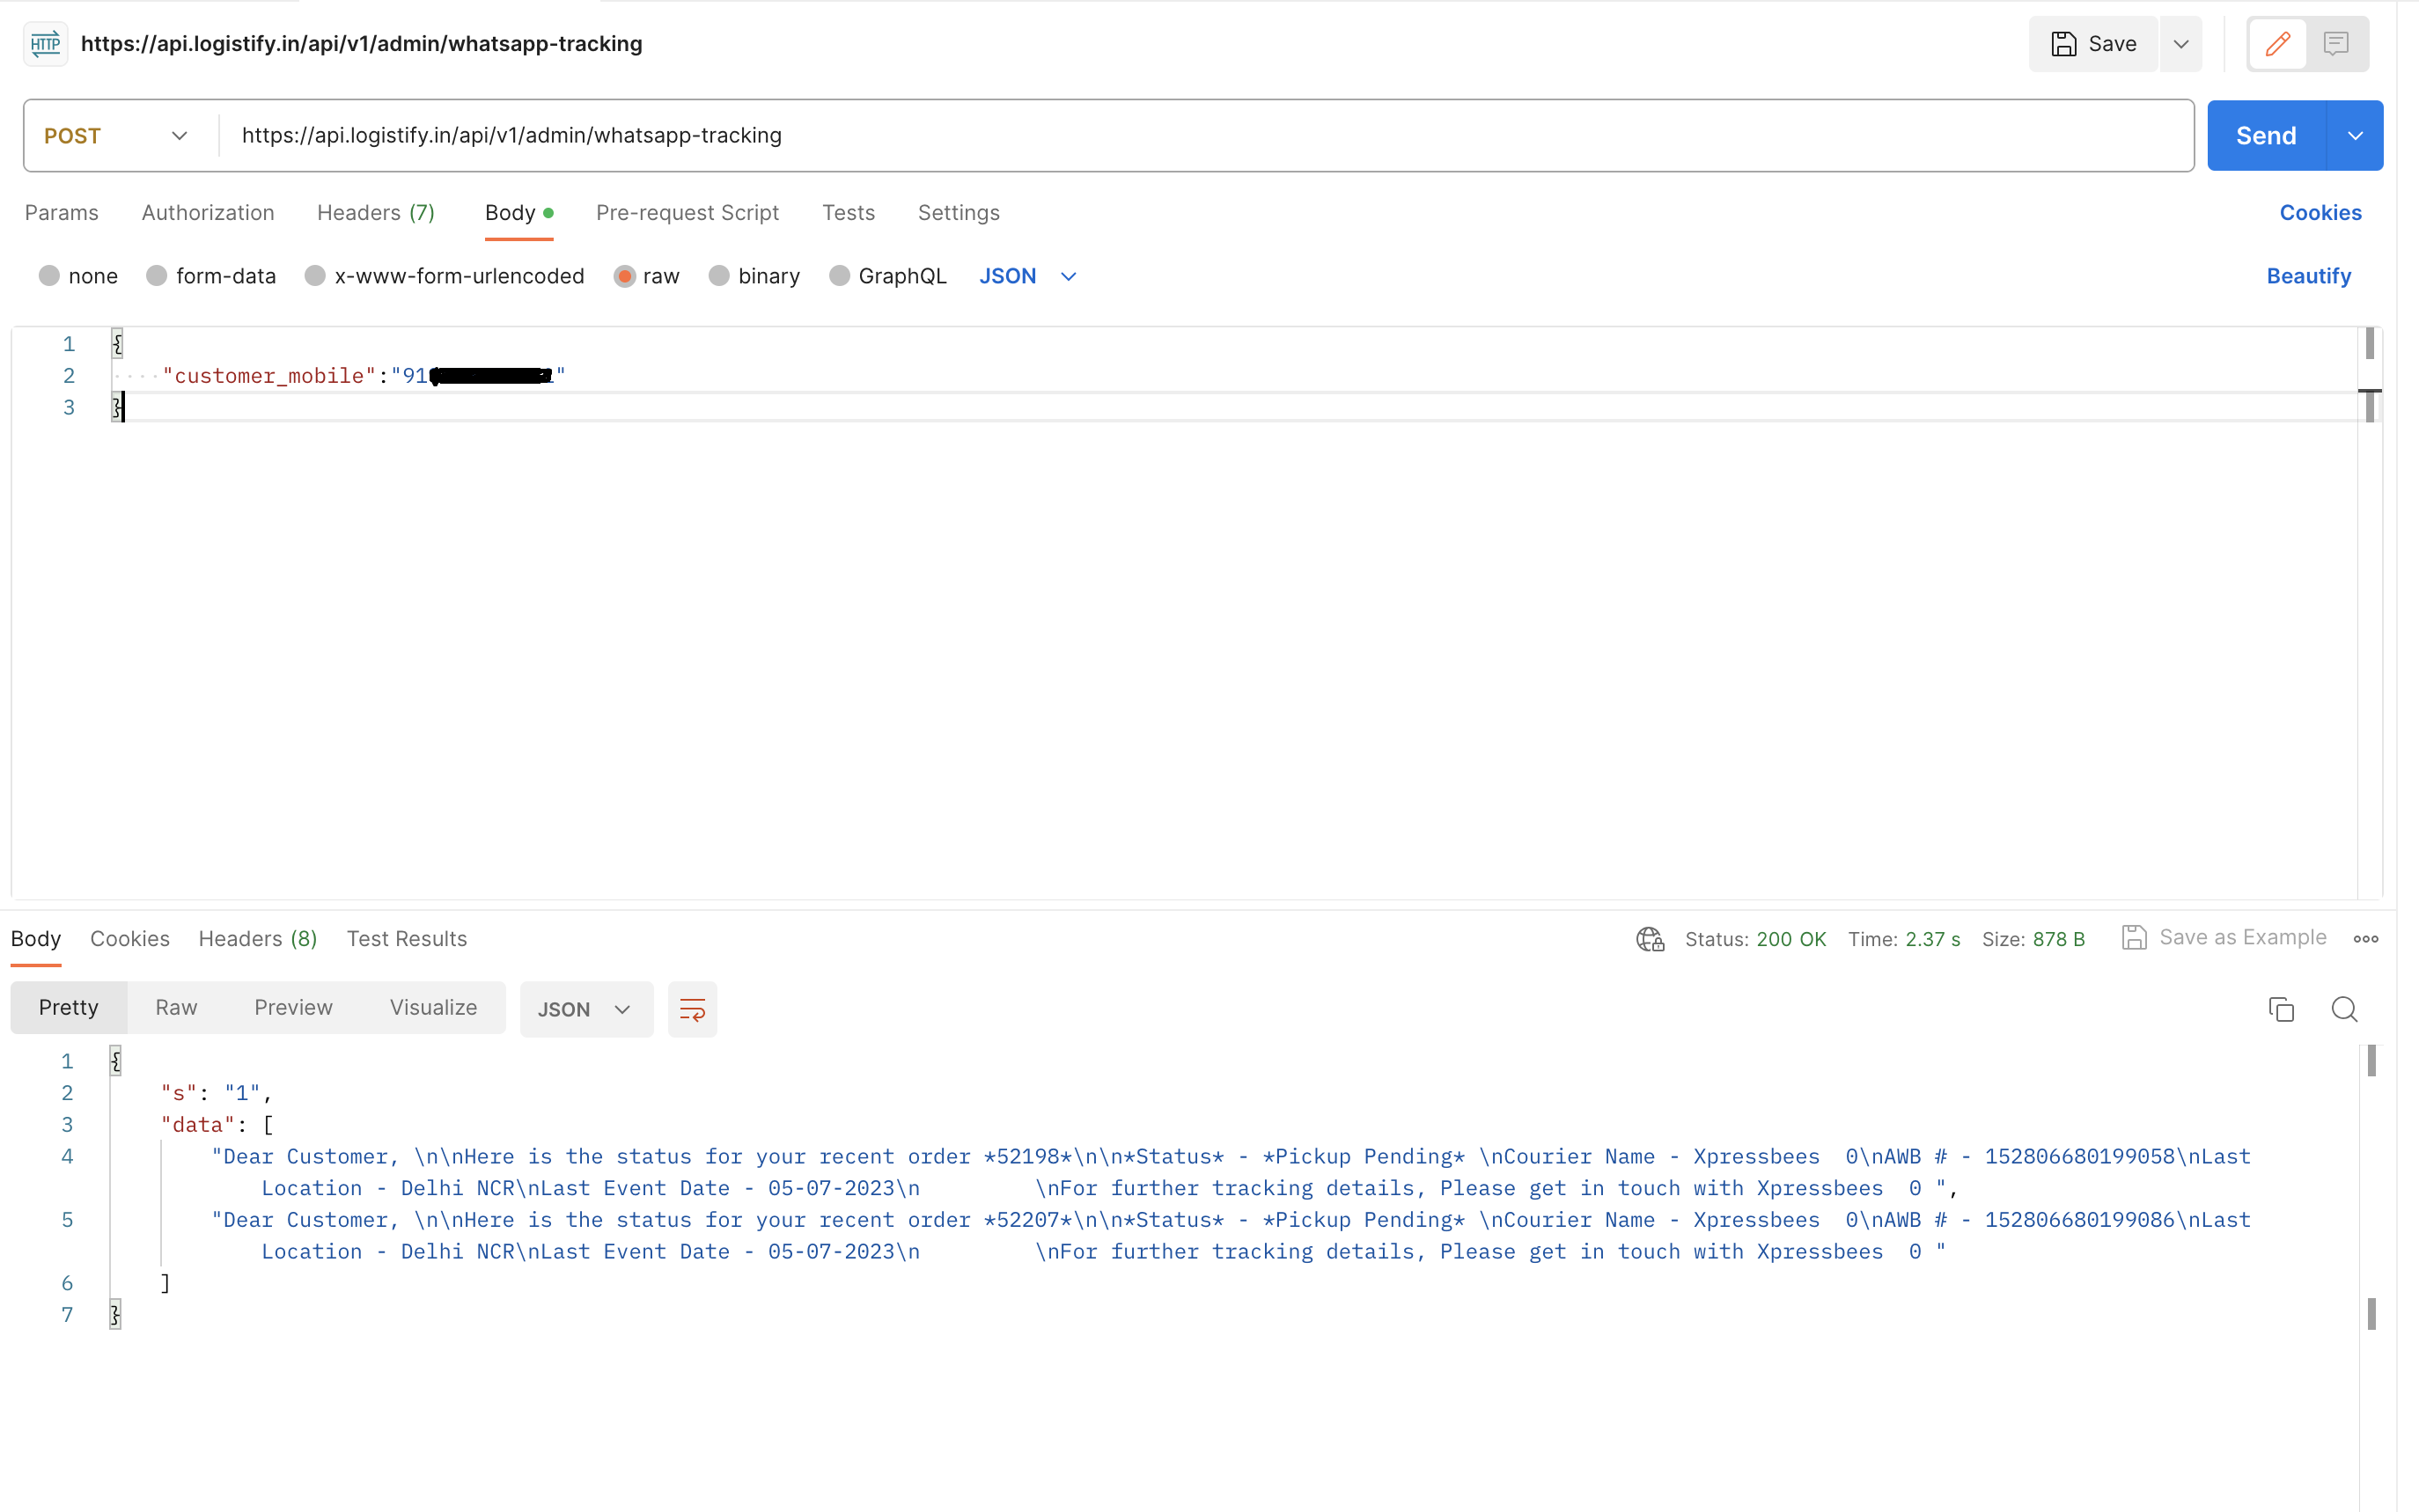2419x1512 pixels.
Task: Click the Beautify link
Action: pyautogui.click(x=2308, y=276)
